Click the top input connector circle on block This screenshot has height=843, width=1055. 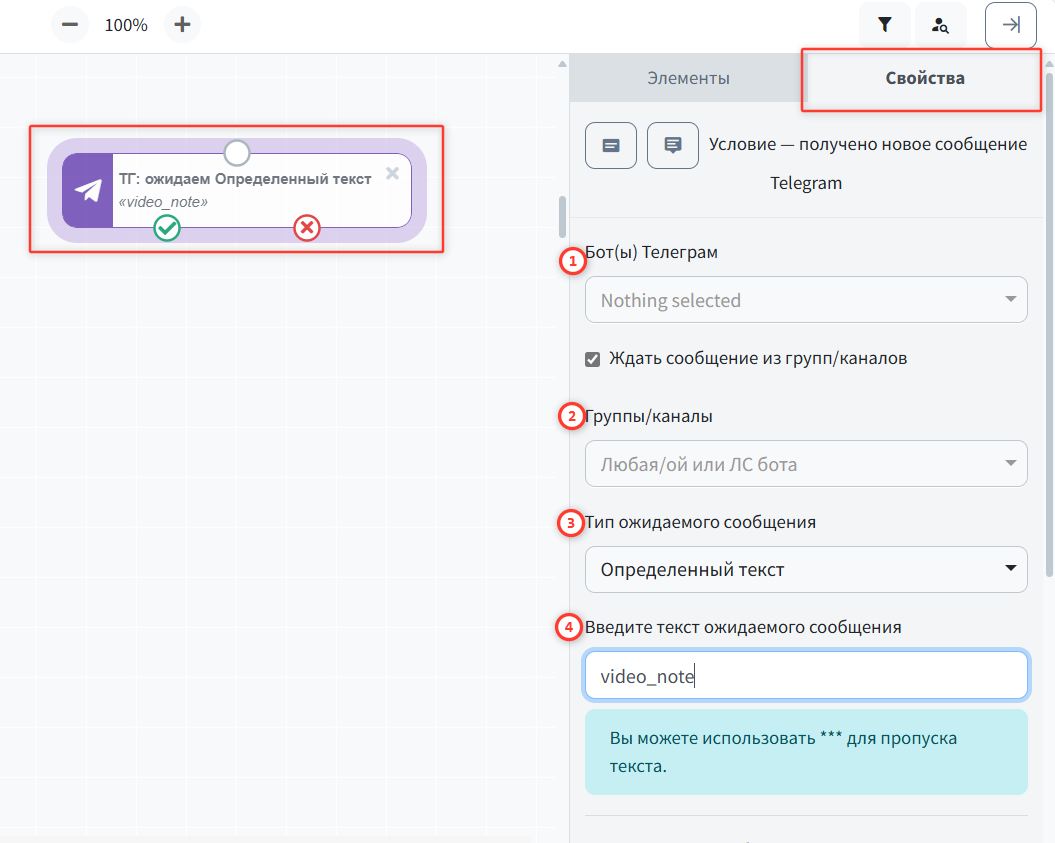(x=237, y=153)
